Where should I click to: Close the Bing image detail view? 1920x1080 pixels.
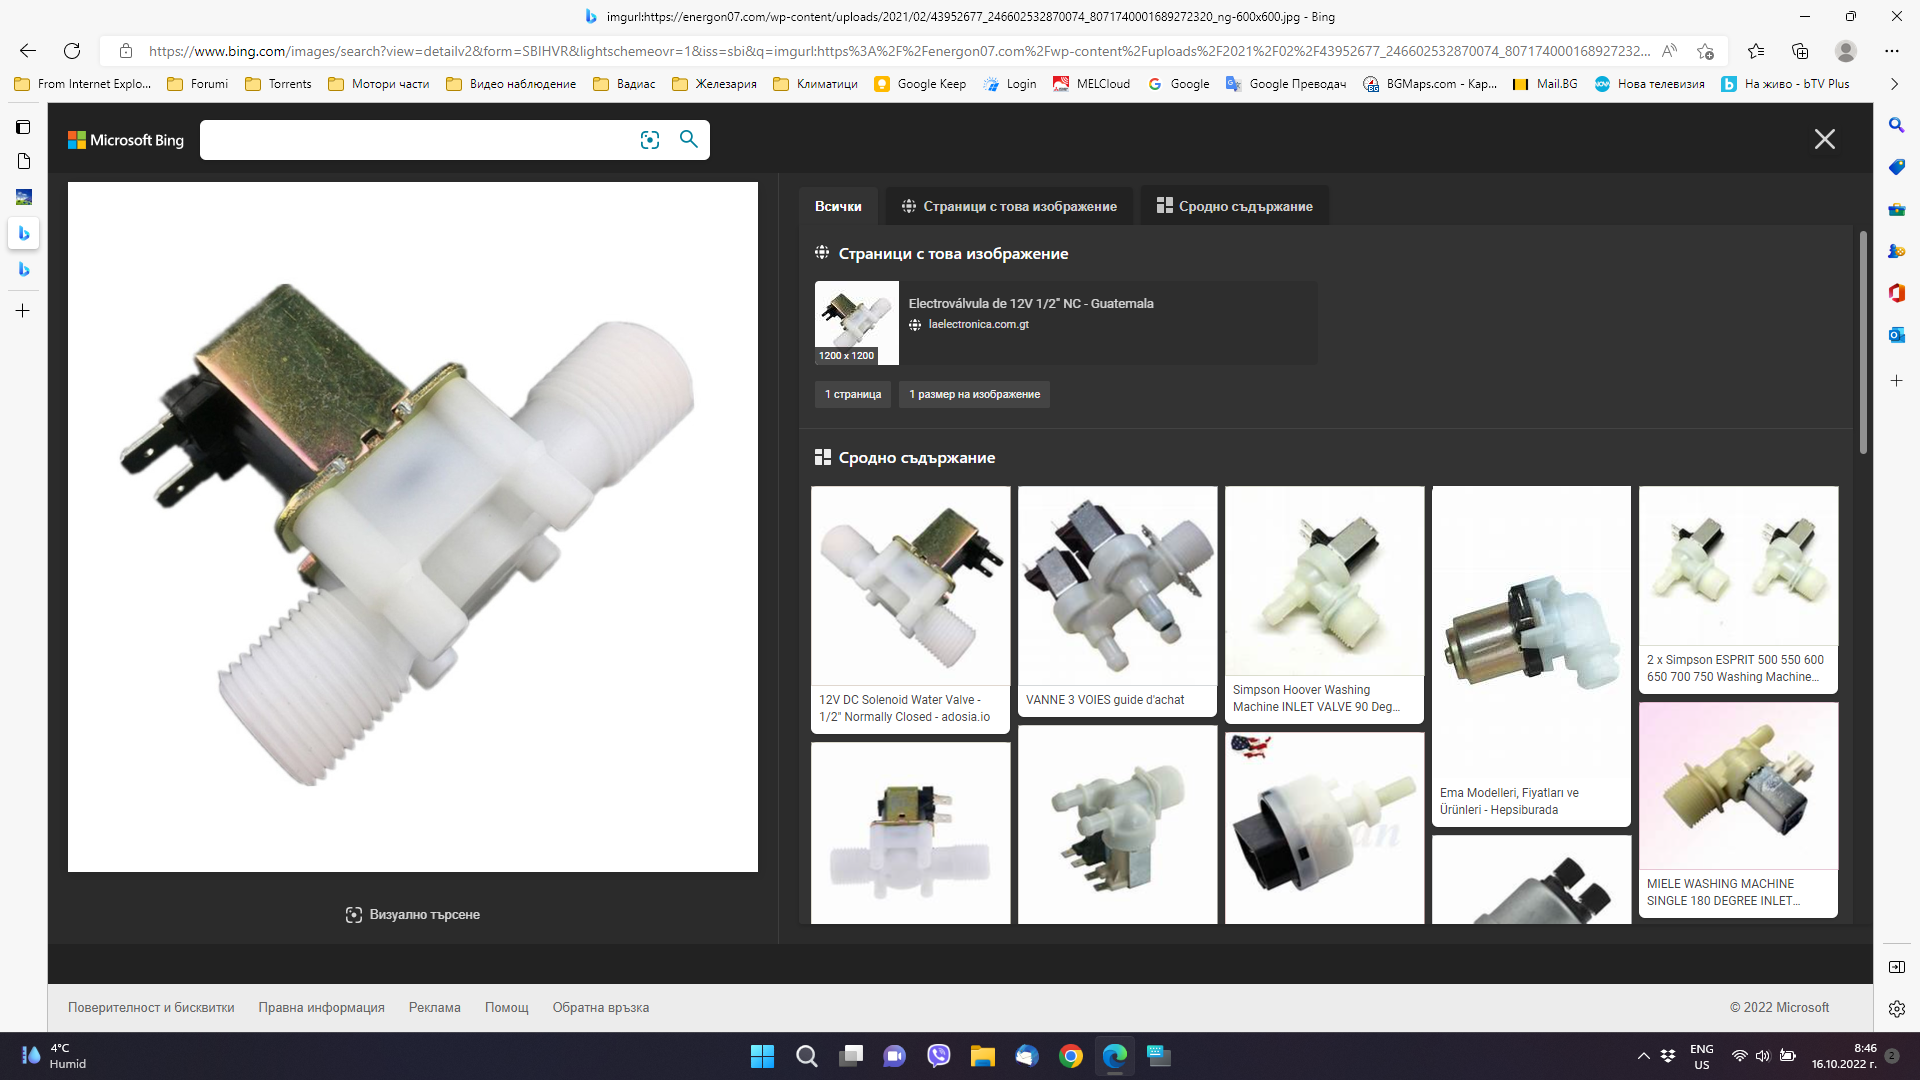point(1824,139)
